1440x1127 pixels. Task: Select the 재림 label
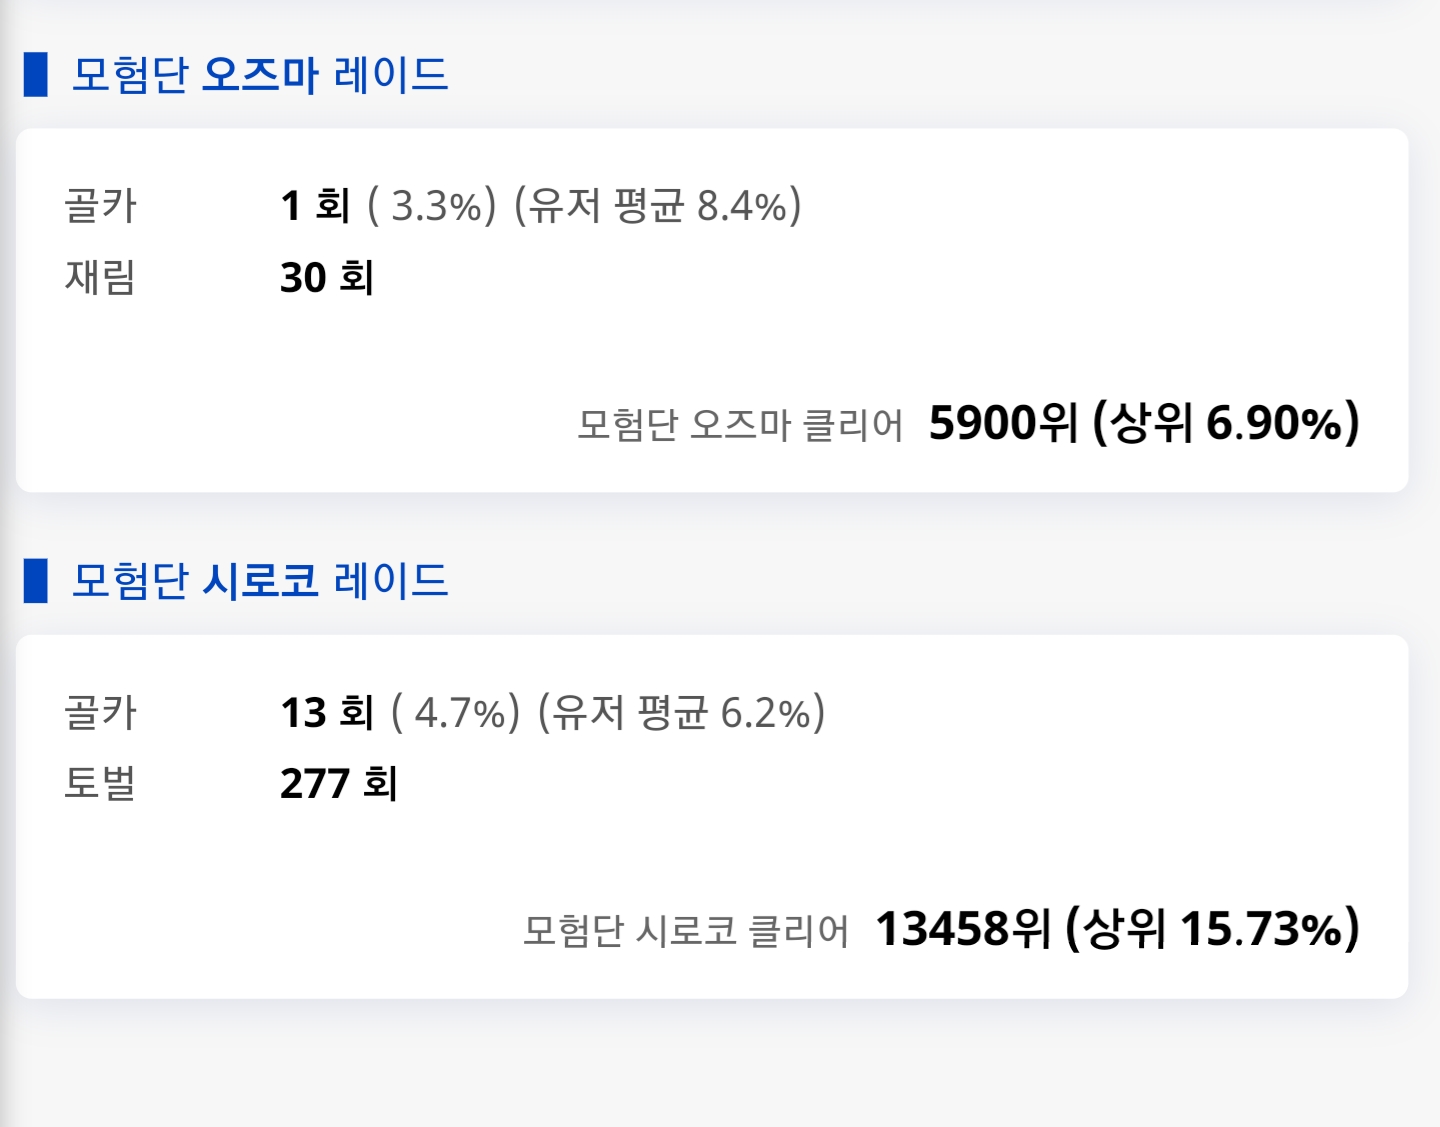pyautogui.click(x=100, y=277)
